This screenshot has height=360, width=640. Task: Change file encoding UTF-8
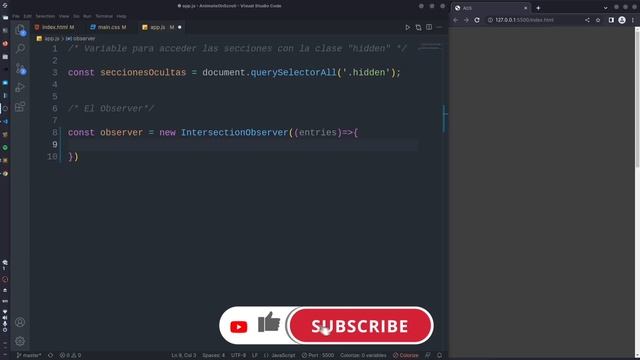click(238, 355)
